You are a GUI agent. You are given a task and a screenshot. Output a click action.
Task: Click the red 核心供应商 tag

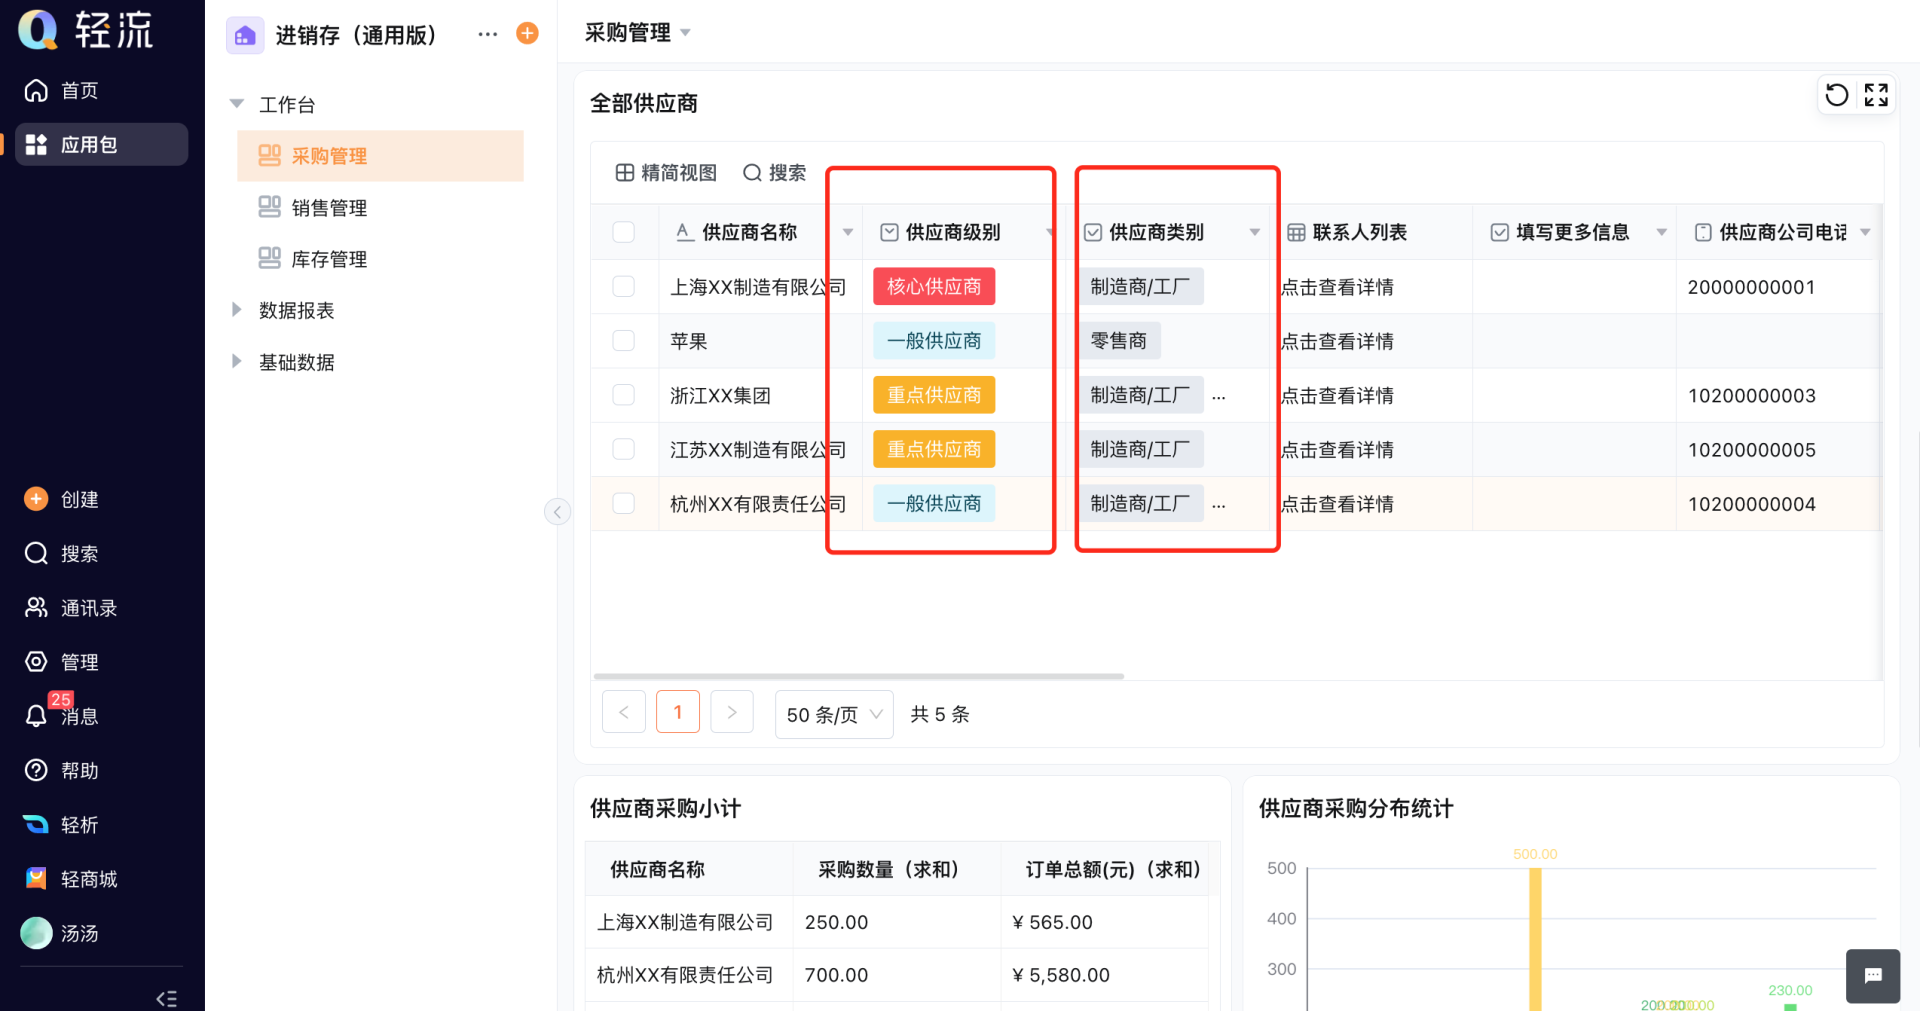[934, 287]
